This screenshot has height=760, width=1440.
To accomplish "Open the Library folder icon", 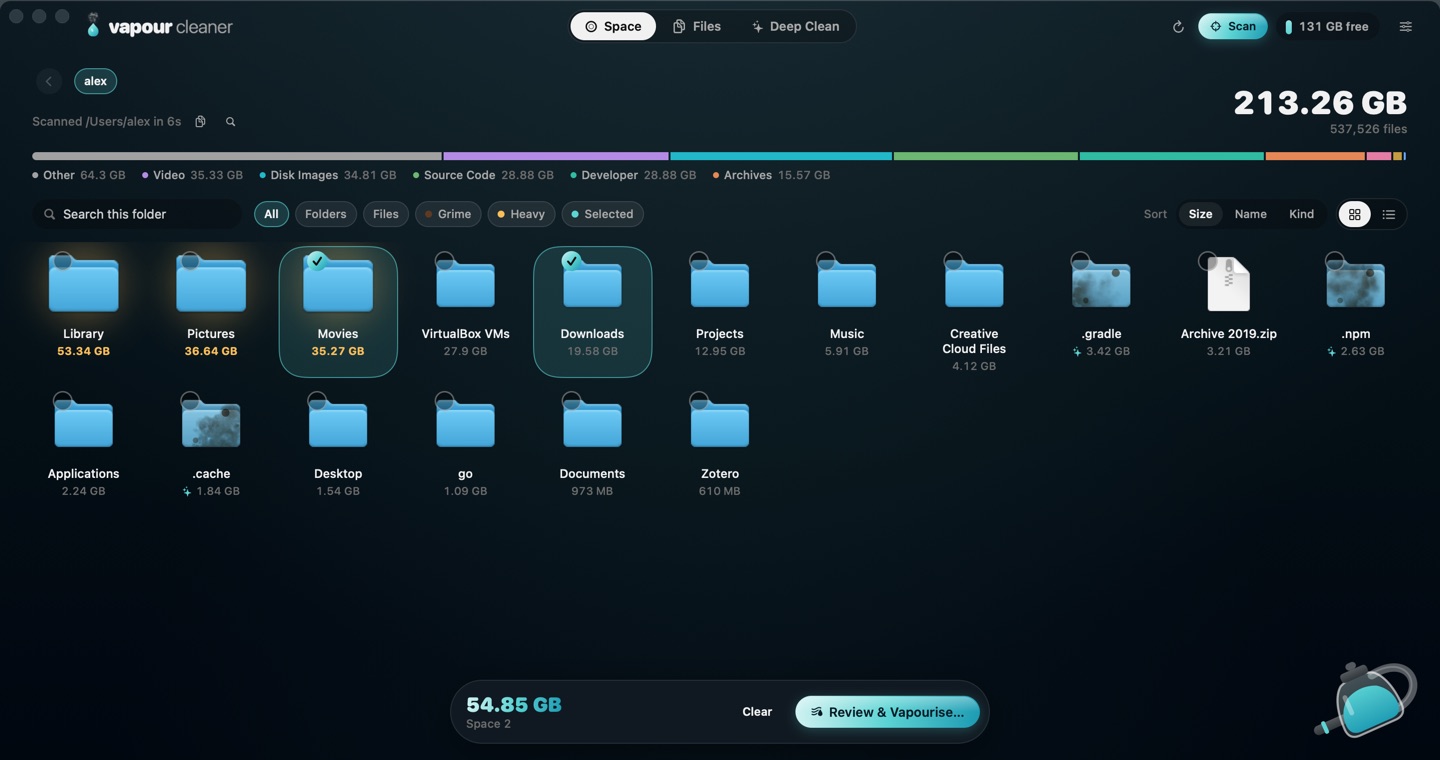I will coord(84,284).
